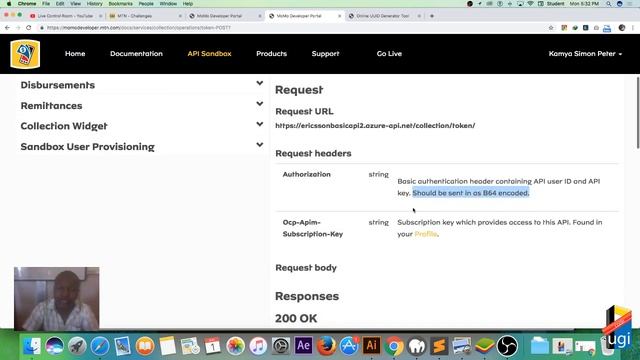The height and width of the screenshot is (360, 640).
Task: Click the browser back arrow
Action: (x=7, y=28)
